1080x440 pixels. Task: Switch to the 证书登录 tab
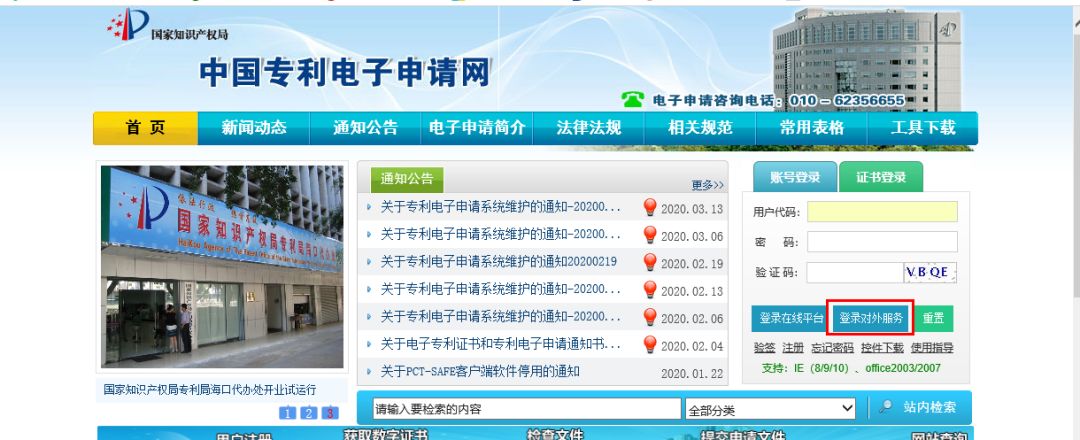(x=881, y=177)
